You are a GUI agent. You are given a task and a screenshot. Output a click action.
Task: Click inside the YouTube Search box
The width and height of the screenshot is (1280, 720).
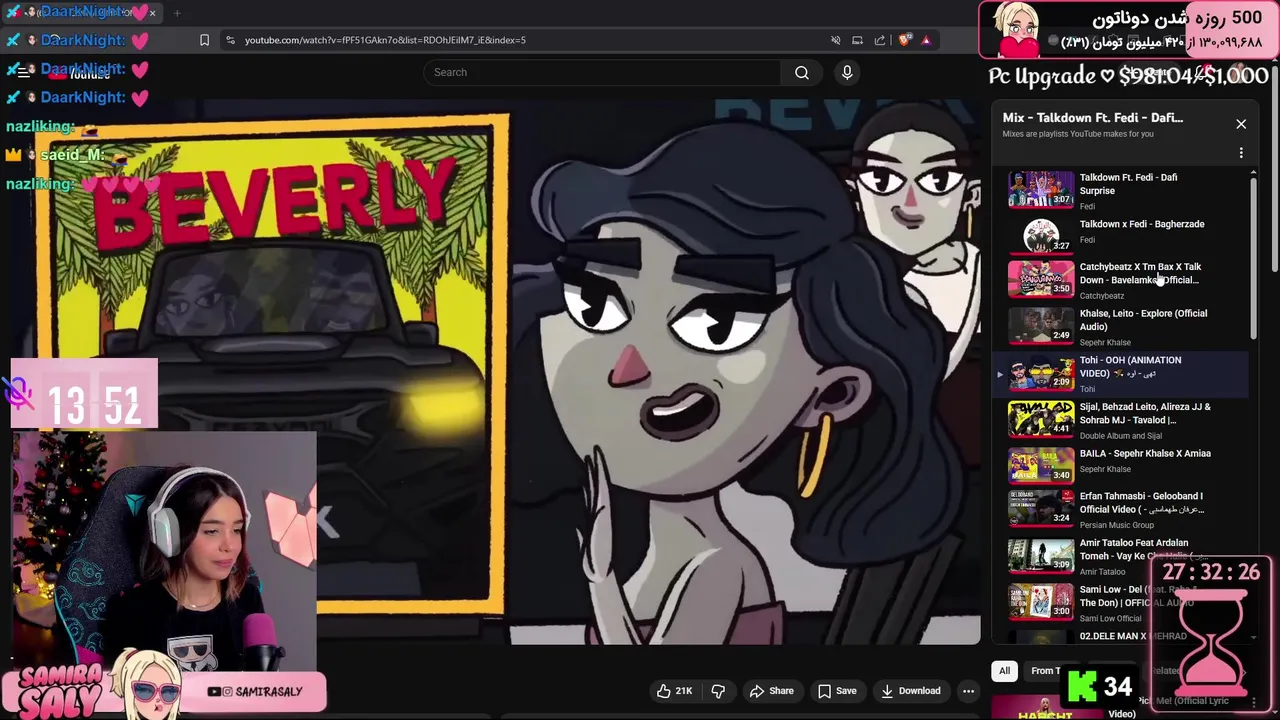point(603,72)
